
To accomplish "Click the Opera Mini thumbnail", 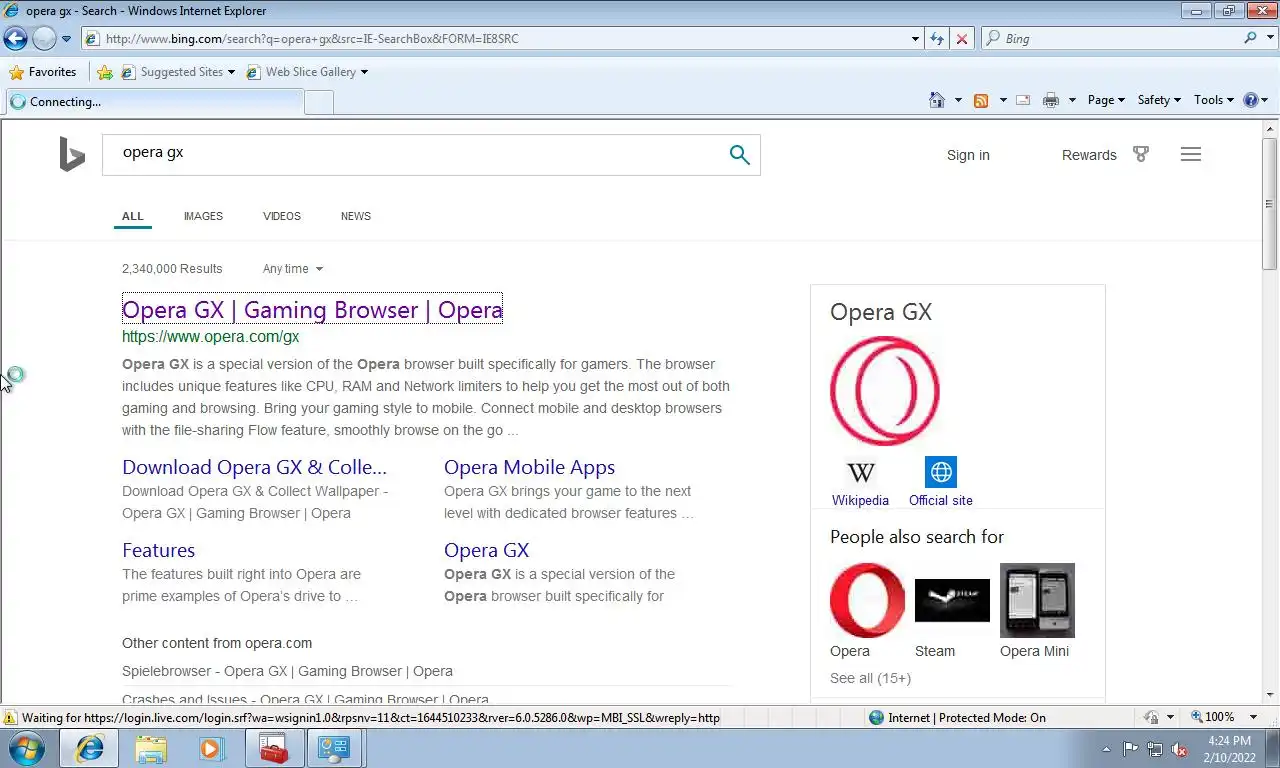I will [x=1037, y=600].
